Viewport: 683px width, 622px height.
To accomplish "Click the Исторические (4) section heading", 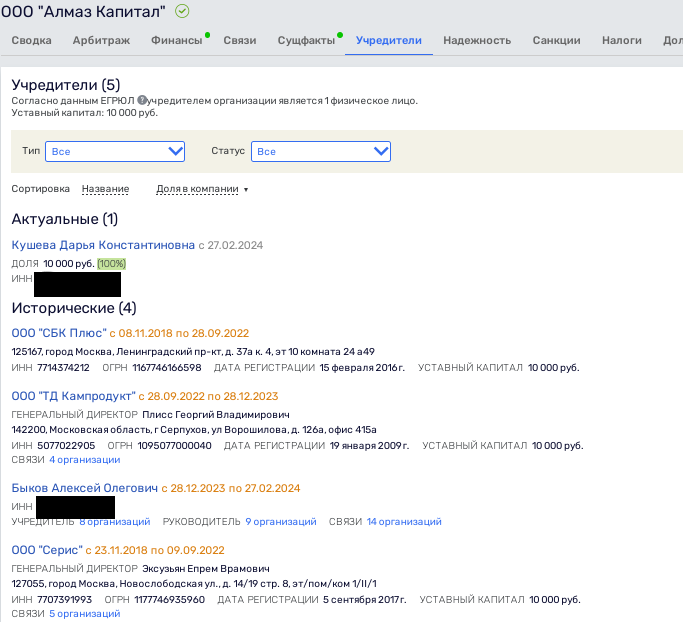I will tap(74, 308).
